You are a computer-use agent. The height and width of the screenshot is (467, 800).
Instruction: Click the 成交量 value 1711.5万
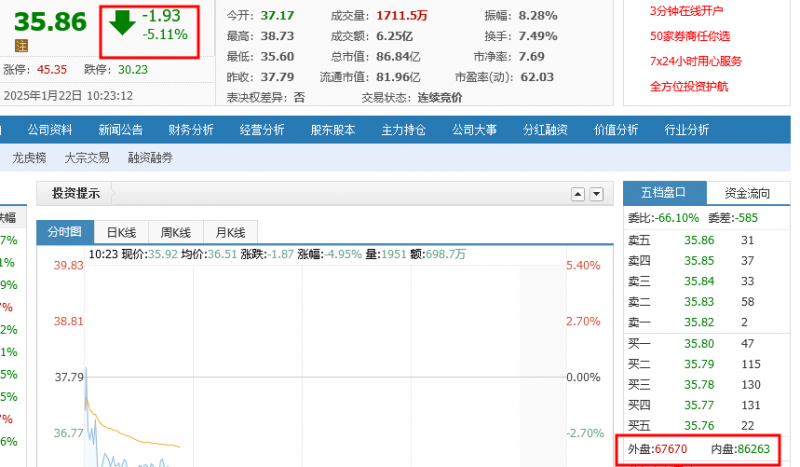(x=402, y=15)
